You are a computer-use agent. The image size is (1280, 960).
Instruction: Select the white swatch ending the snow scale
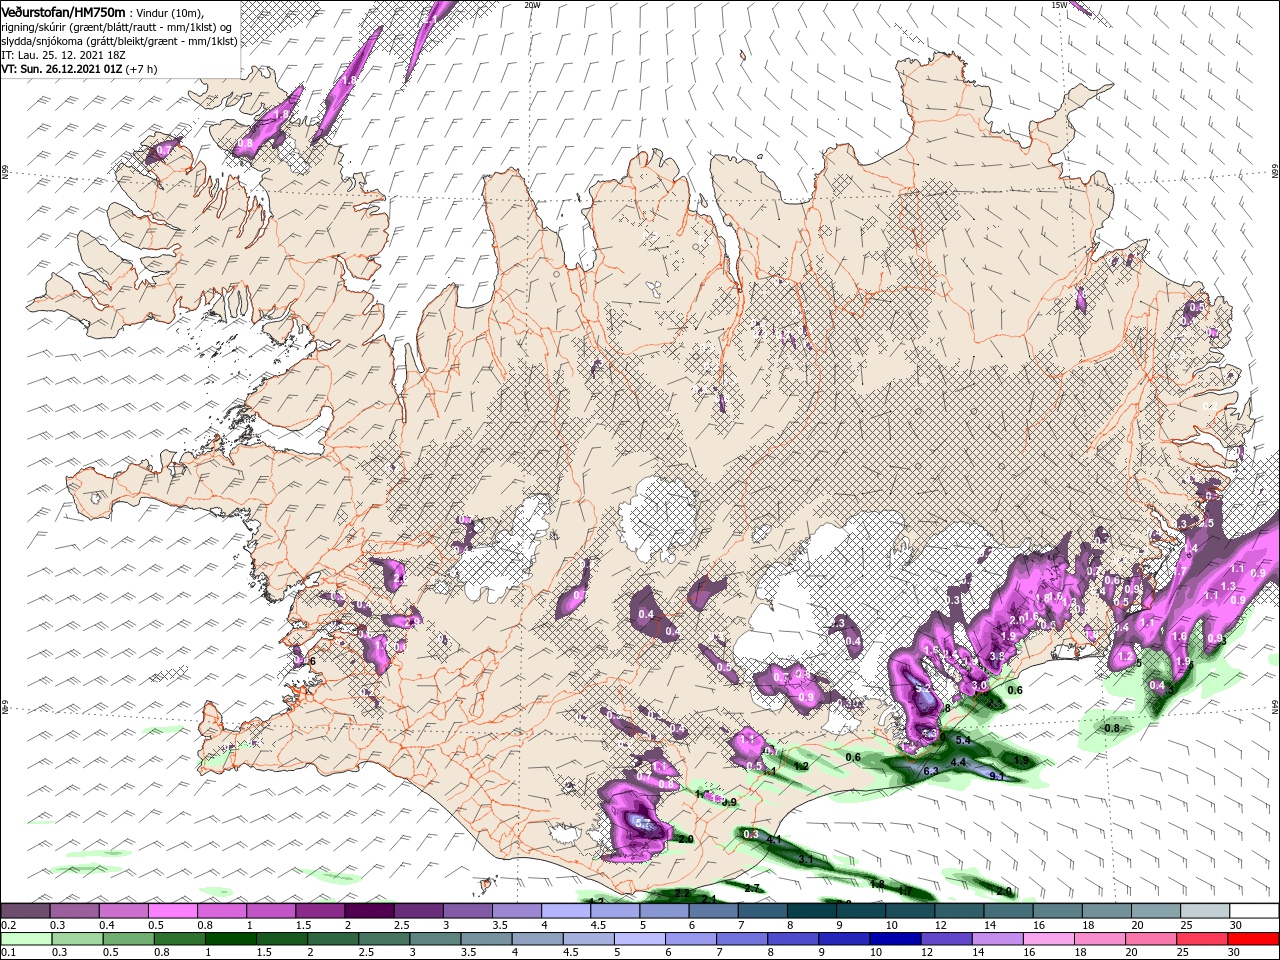pyautogui.click(x=1254, y=910)
